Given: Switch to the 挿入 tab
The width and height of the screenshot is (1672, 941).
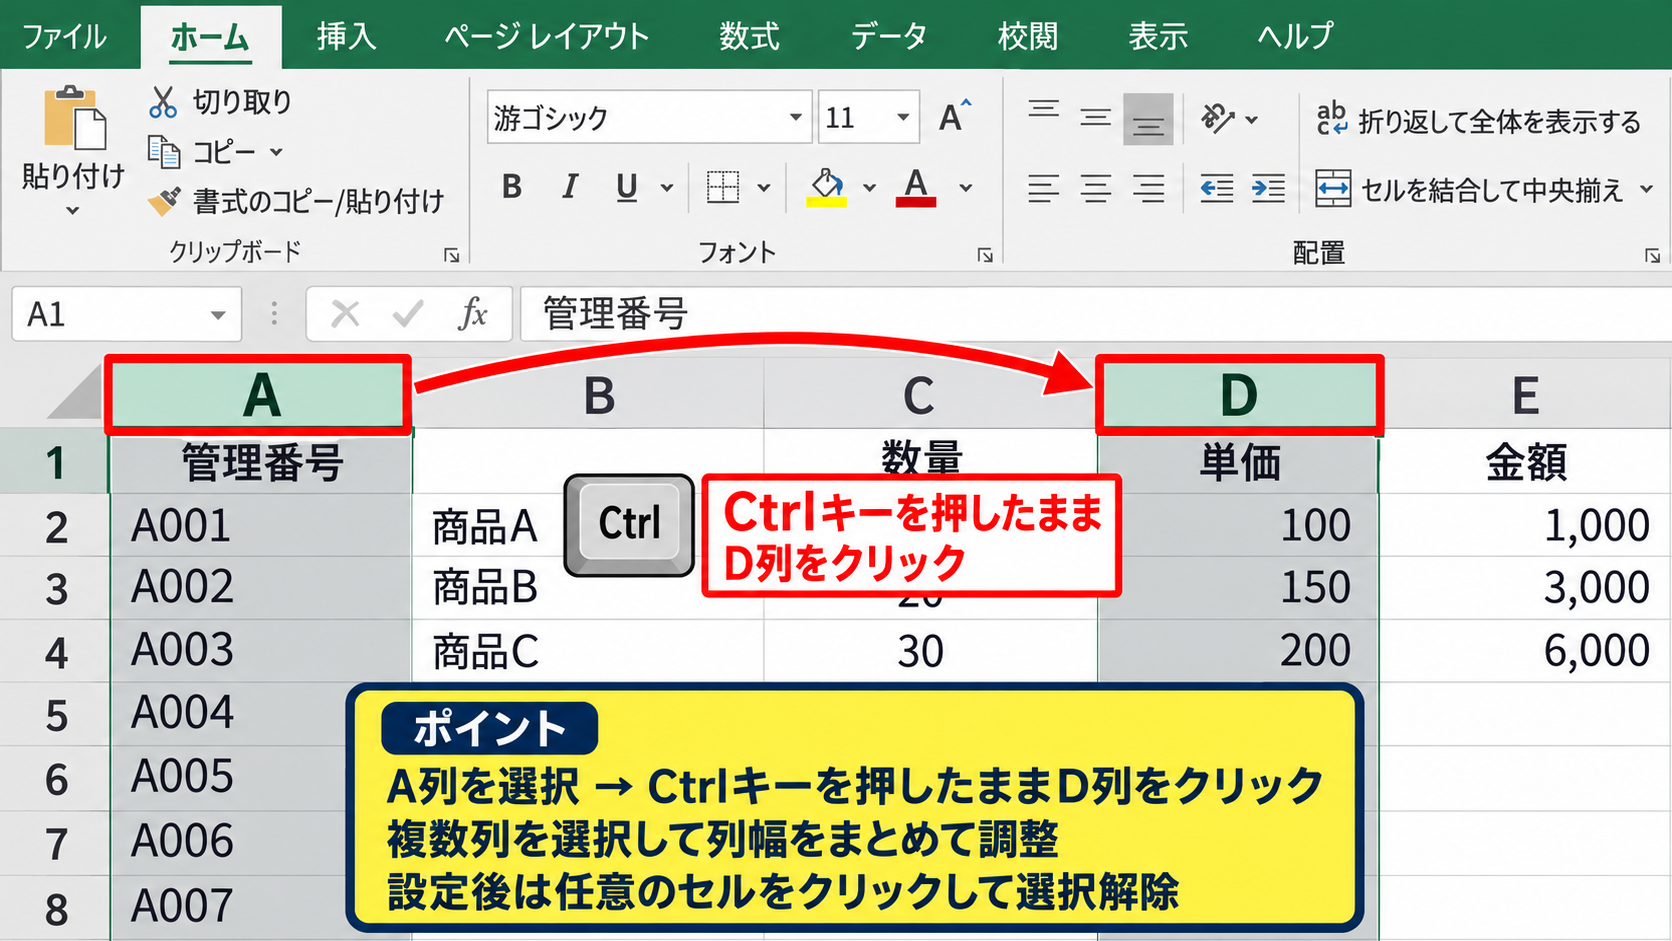Looking at the screenshot, I should (x=346, y=36).
